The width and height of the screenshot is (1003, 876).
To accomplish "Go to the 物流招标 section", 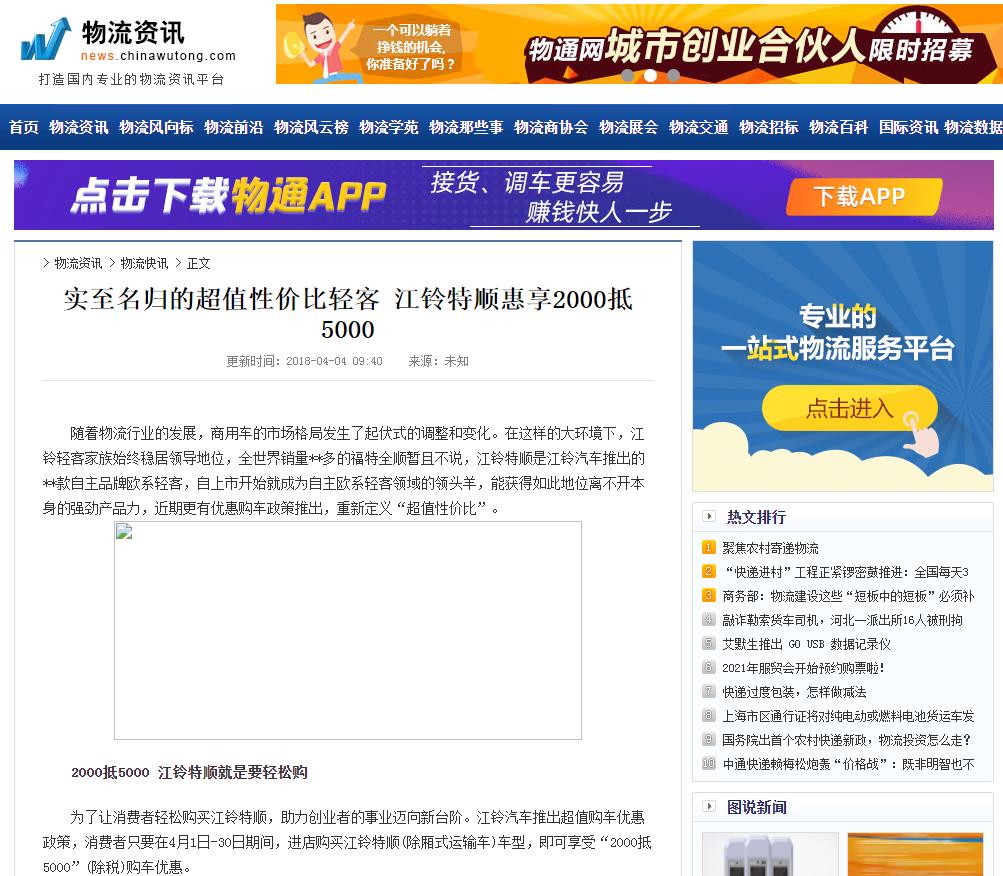I will point(768,127).
